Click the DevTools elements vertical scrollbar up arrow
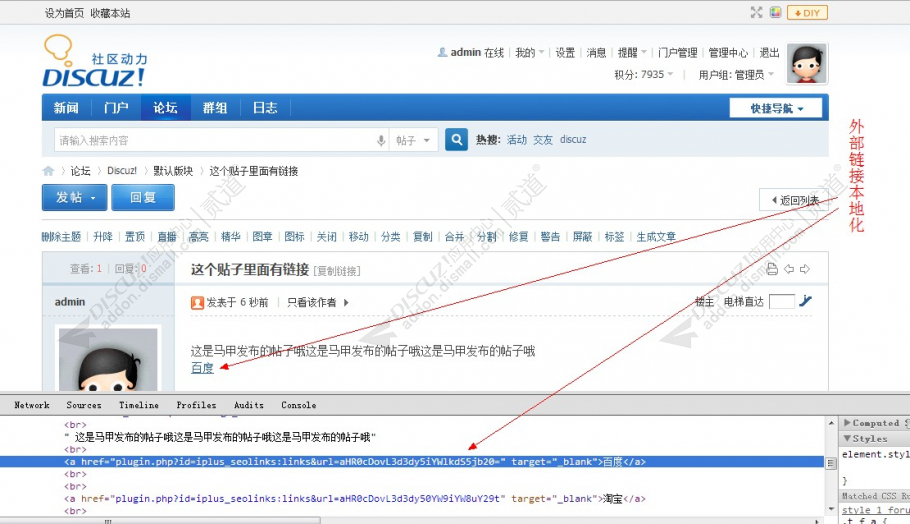Image resolution: width=910 pixels, height=524 pixels. (x=831, y=422)
